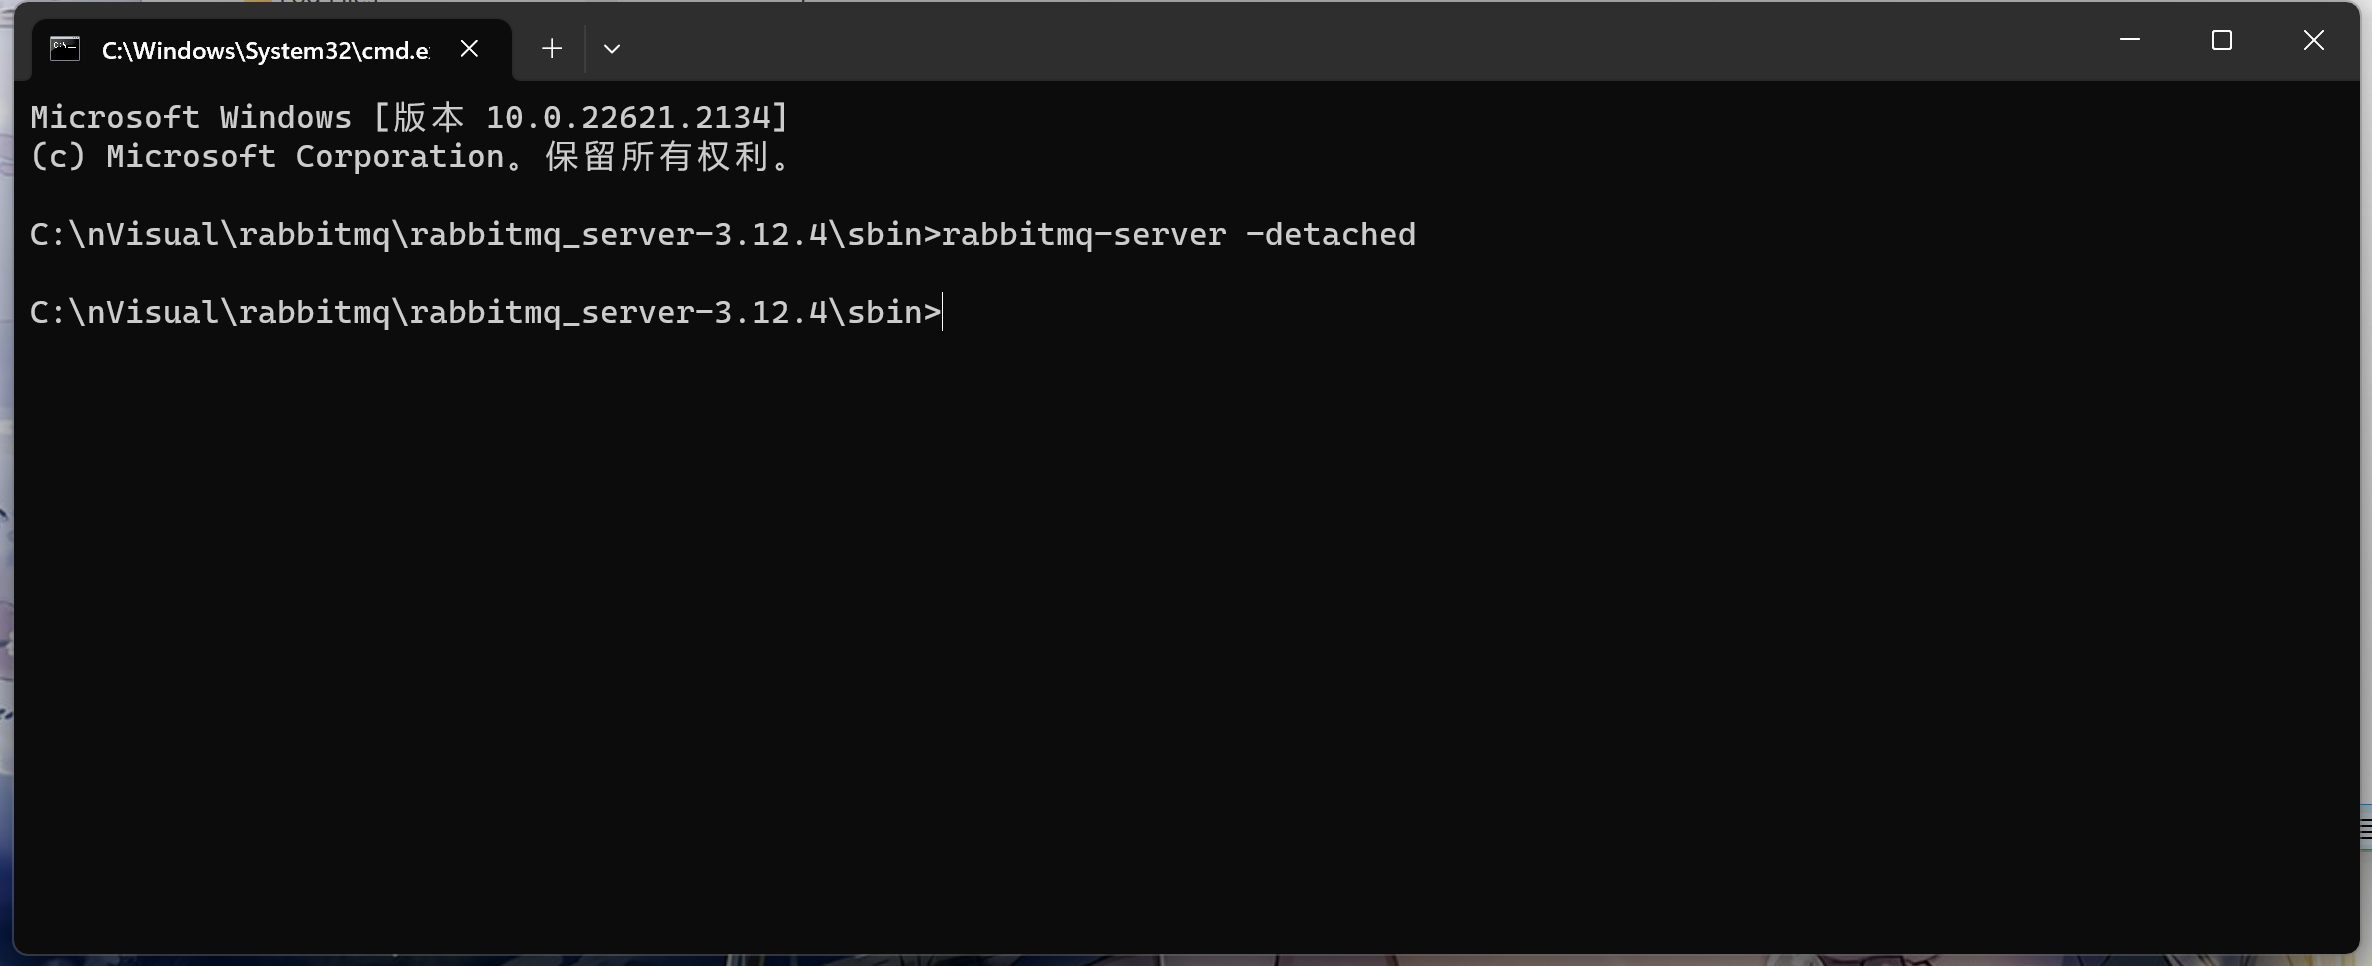The image size is (2372, 966).
Task: Maximize the terminal window
Action: 2222,40
